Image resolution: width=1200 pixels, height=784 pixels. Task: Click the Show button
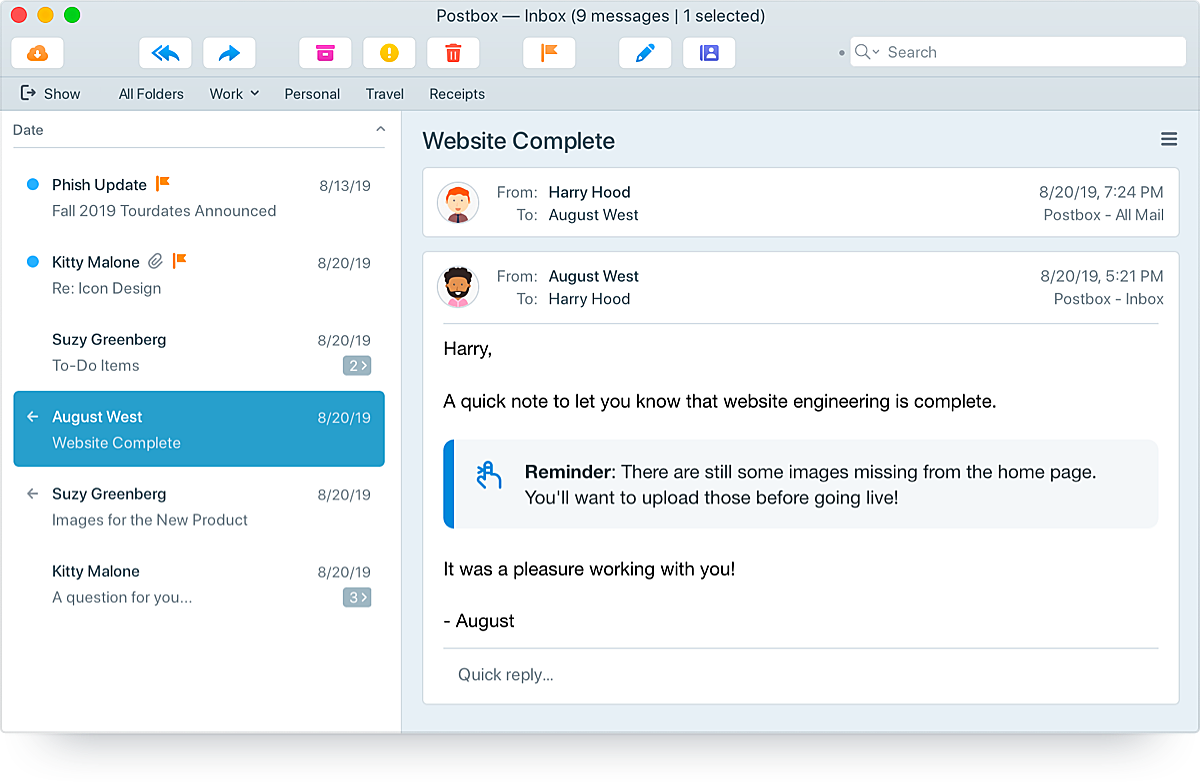pos(50,93)
